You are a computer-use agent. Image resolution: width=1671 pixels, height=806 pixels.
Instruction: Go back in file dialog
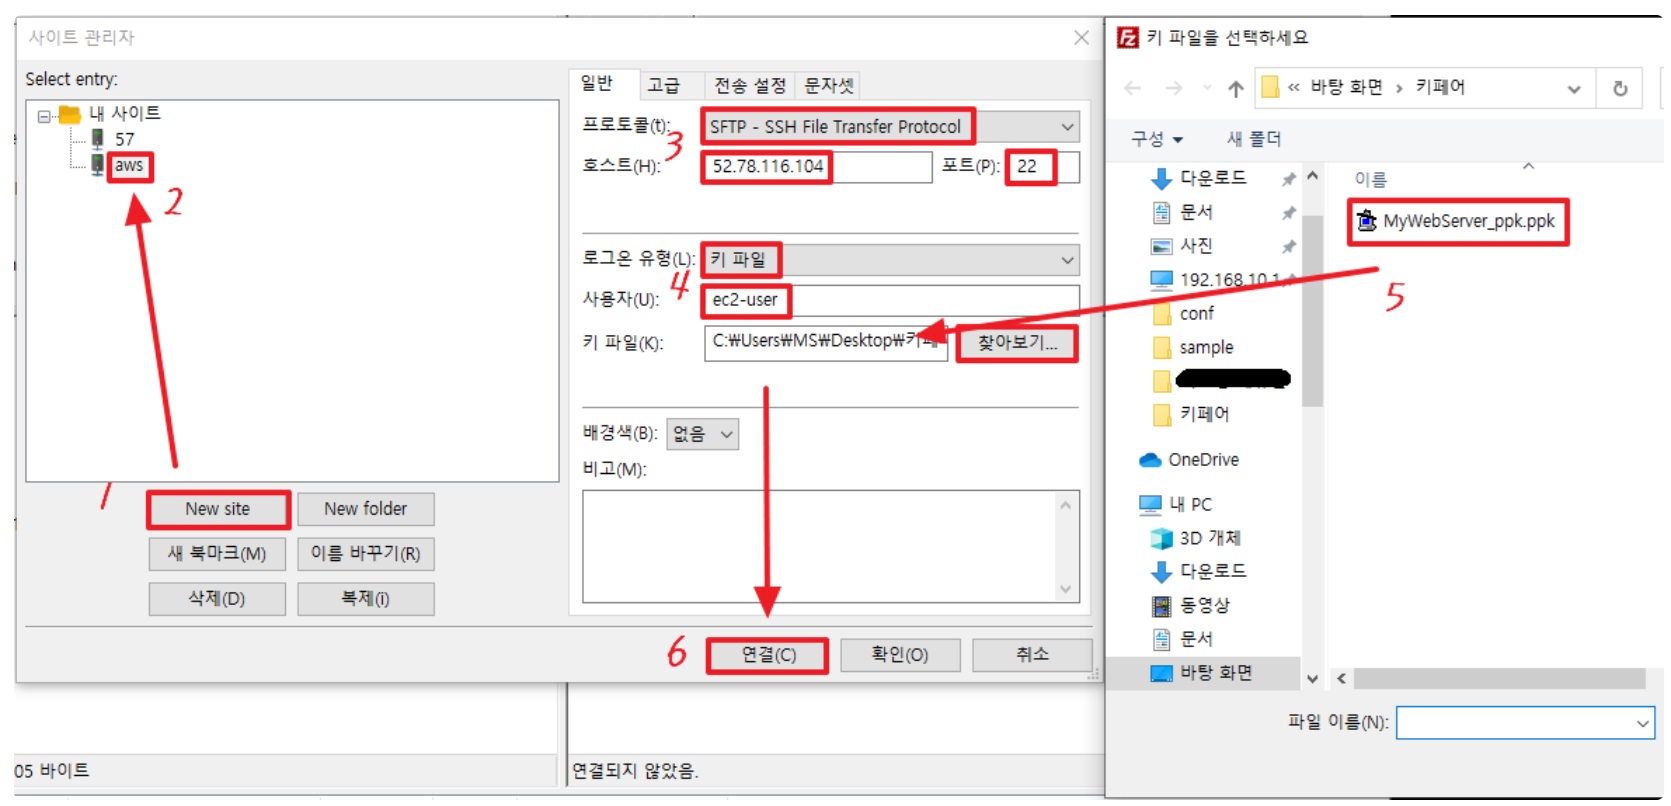(x=1133, y=89)
